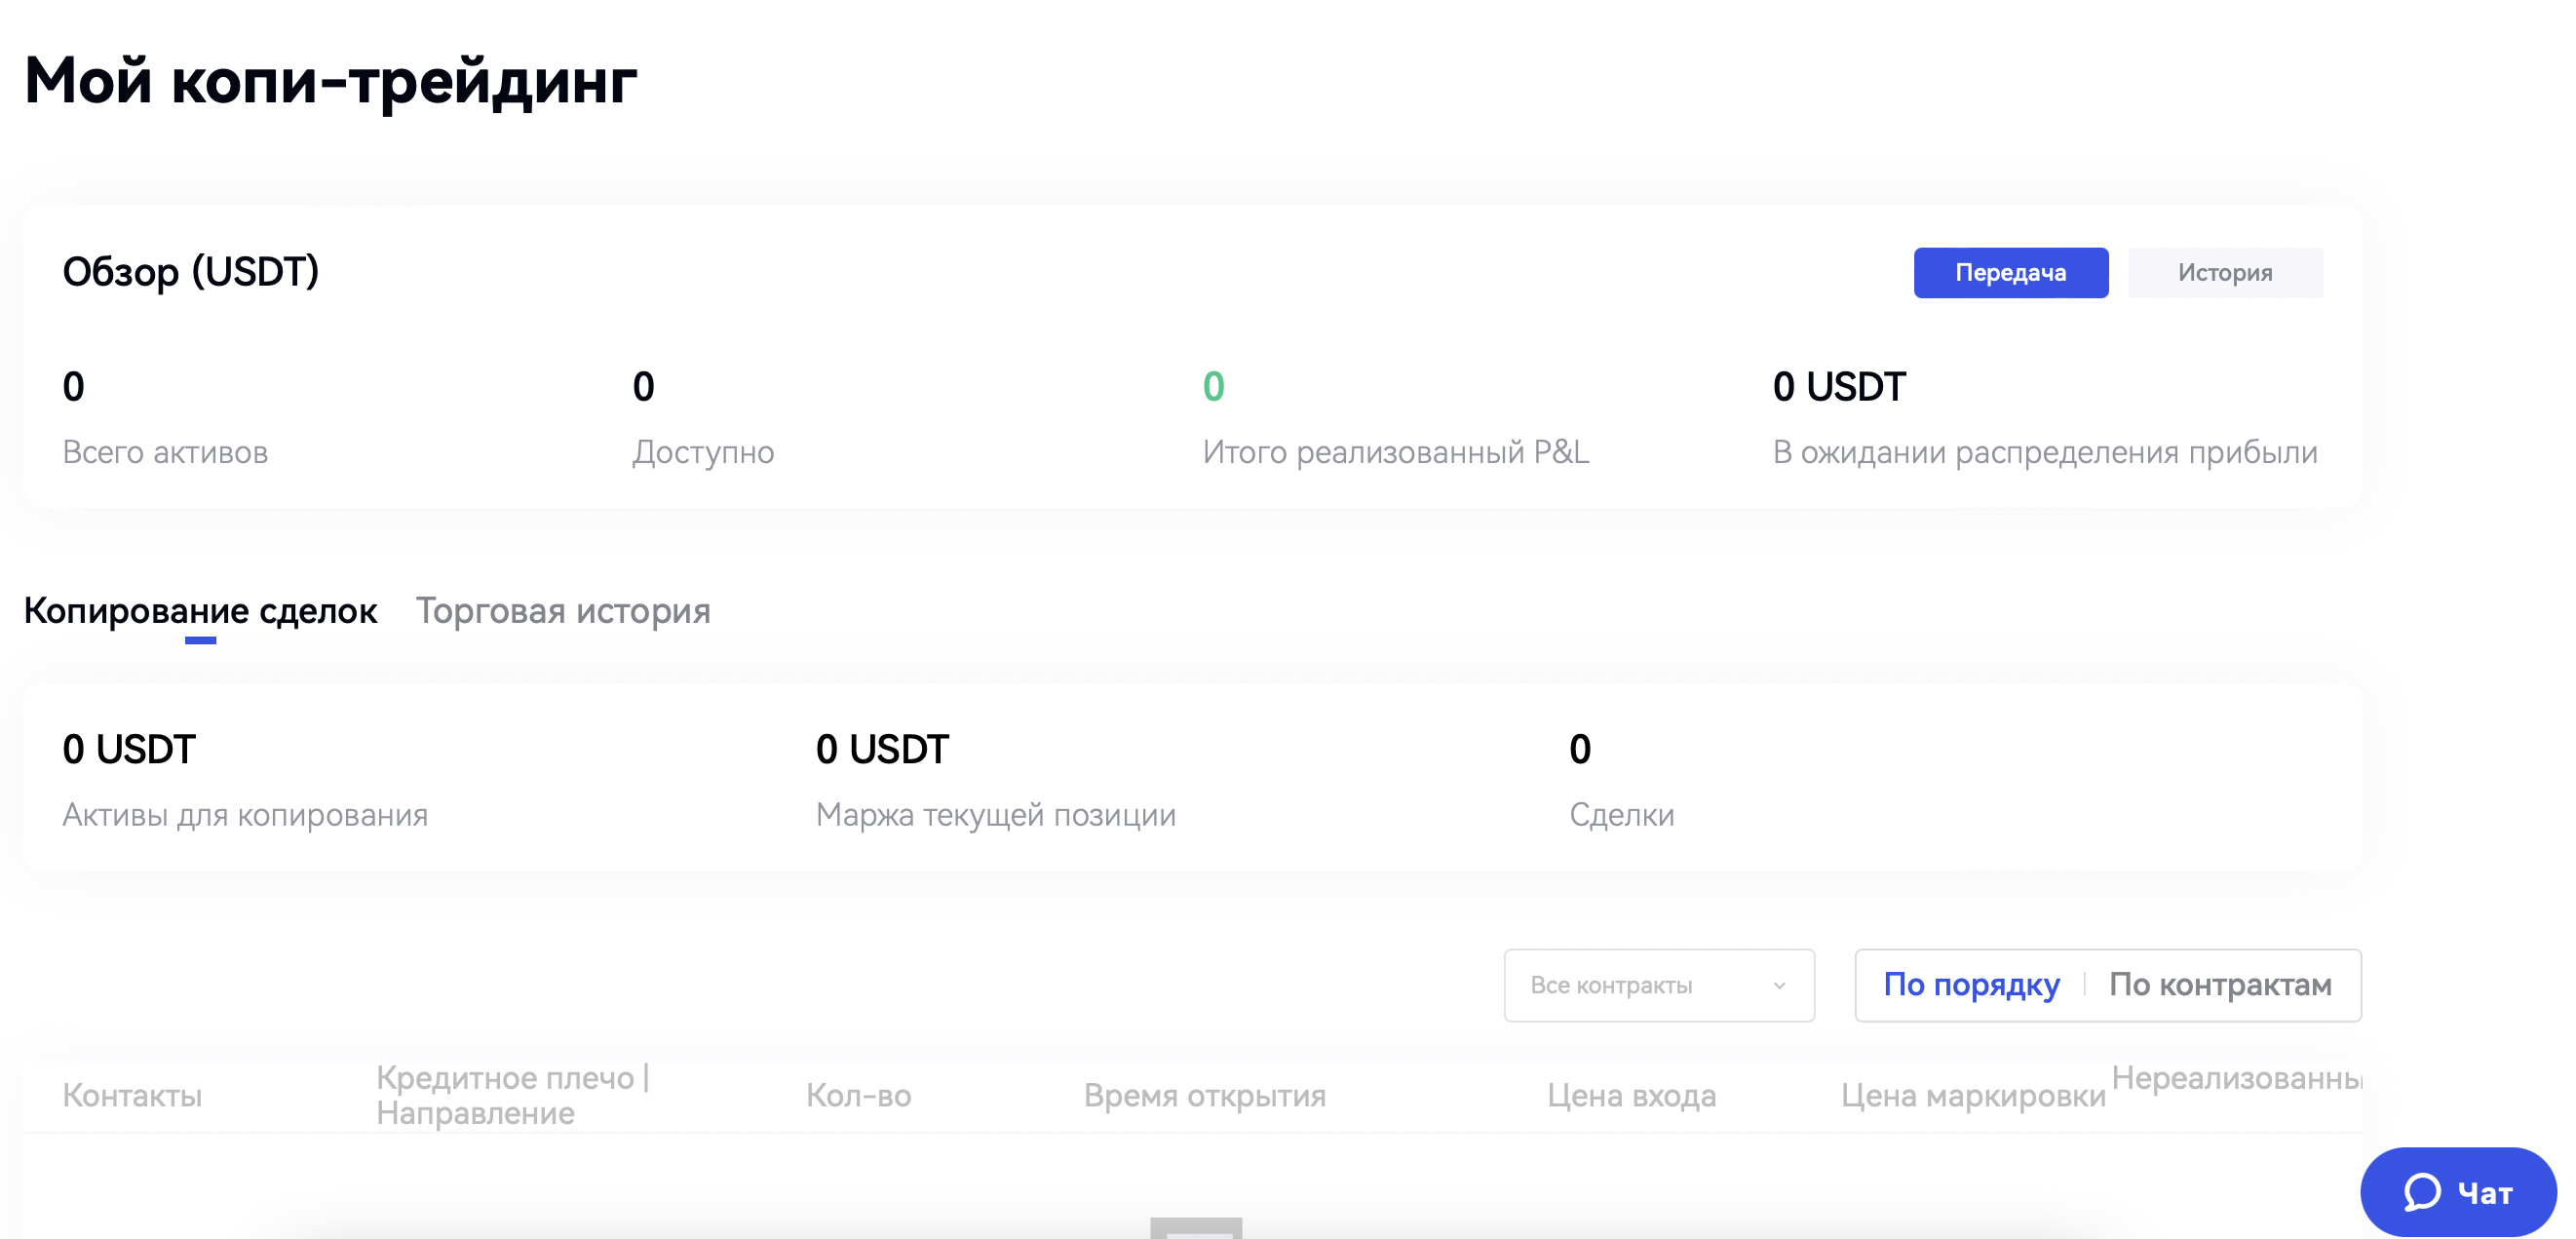Open the Все контракты dropdown

(x=1657, y=985)
